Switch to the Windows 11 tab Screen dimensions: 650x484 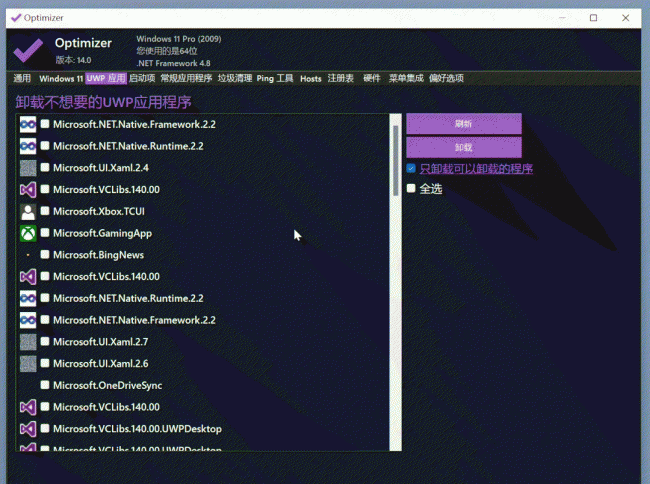tap(61, 78)
